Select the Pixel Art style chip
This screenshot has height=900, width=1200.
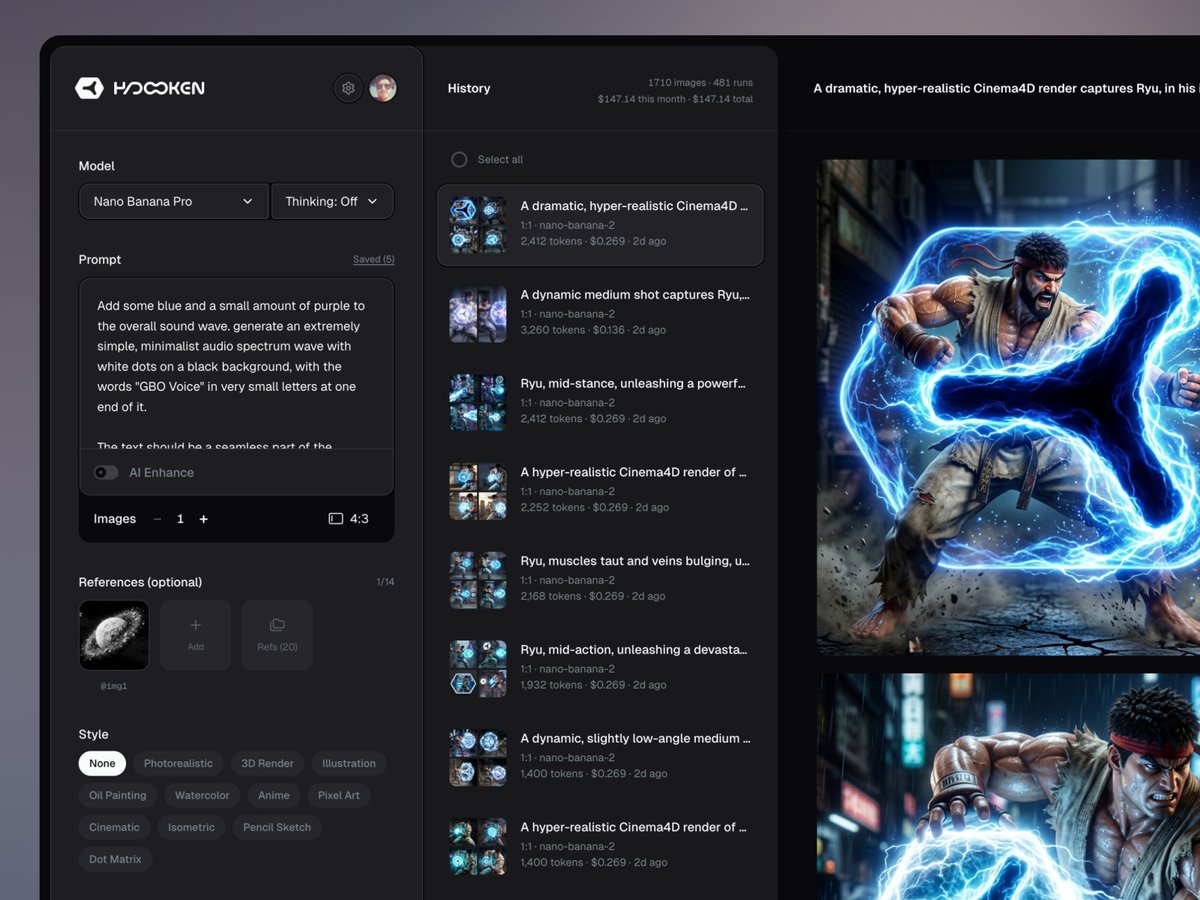339,795
